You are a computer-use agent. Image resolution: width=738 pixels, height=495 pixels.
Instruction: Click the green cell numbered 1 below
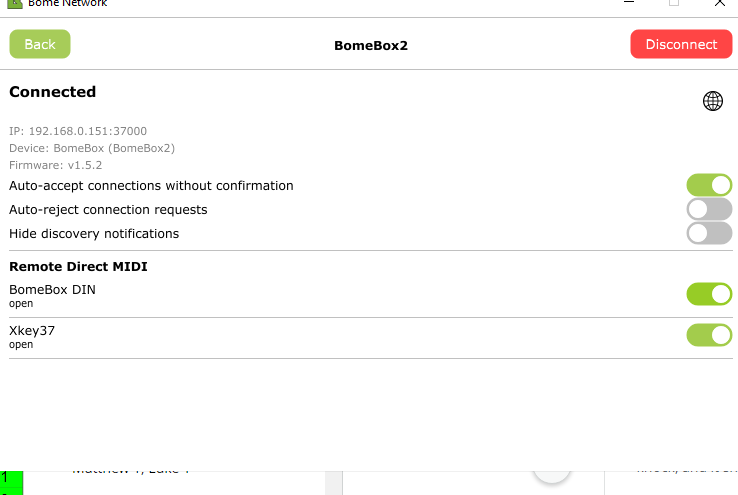point(11,479)
